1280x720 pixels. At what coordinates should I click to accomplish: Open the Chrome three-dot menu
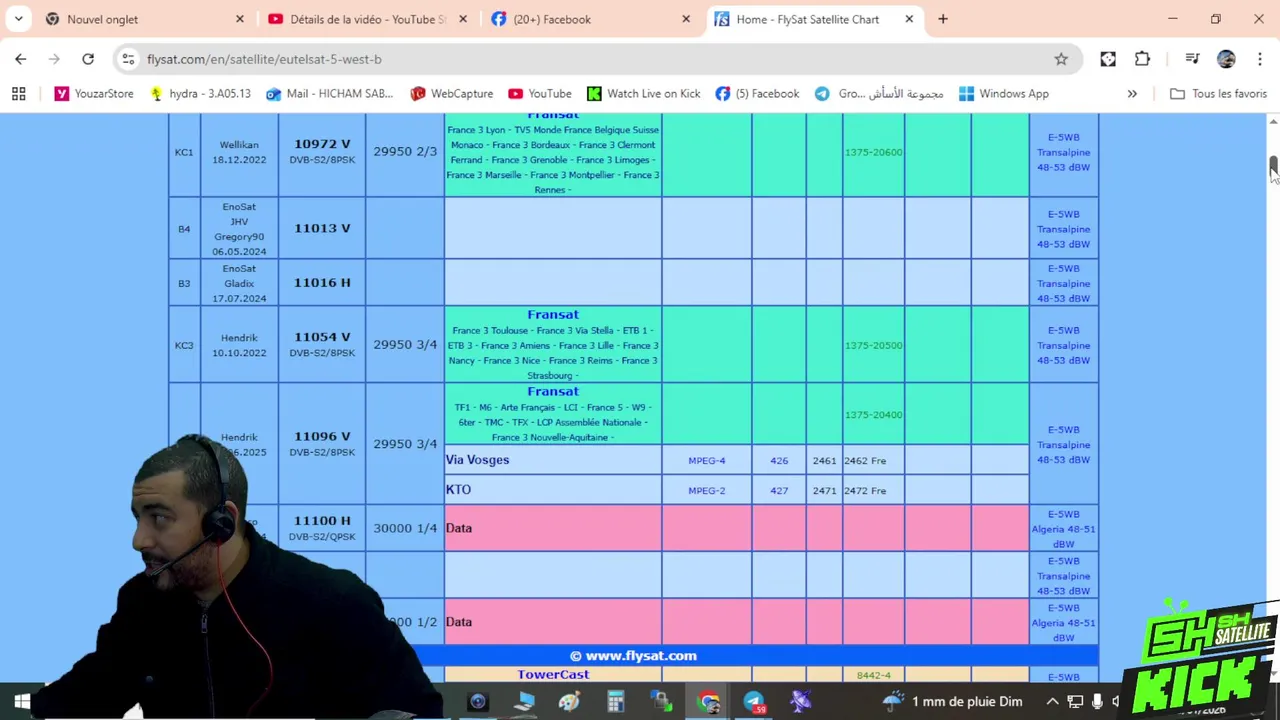pos(1259,59)
